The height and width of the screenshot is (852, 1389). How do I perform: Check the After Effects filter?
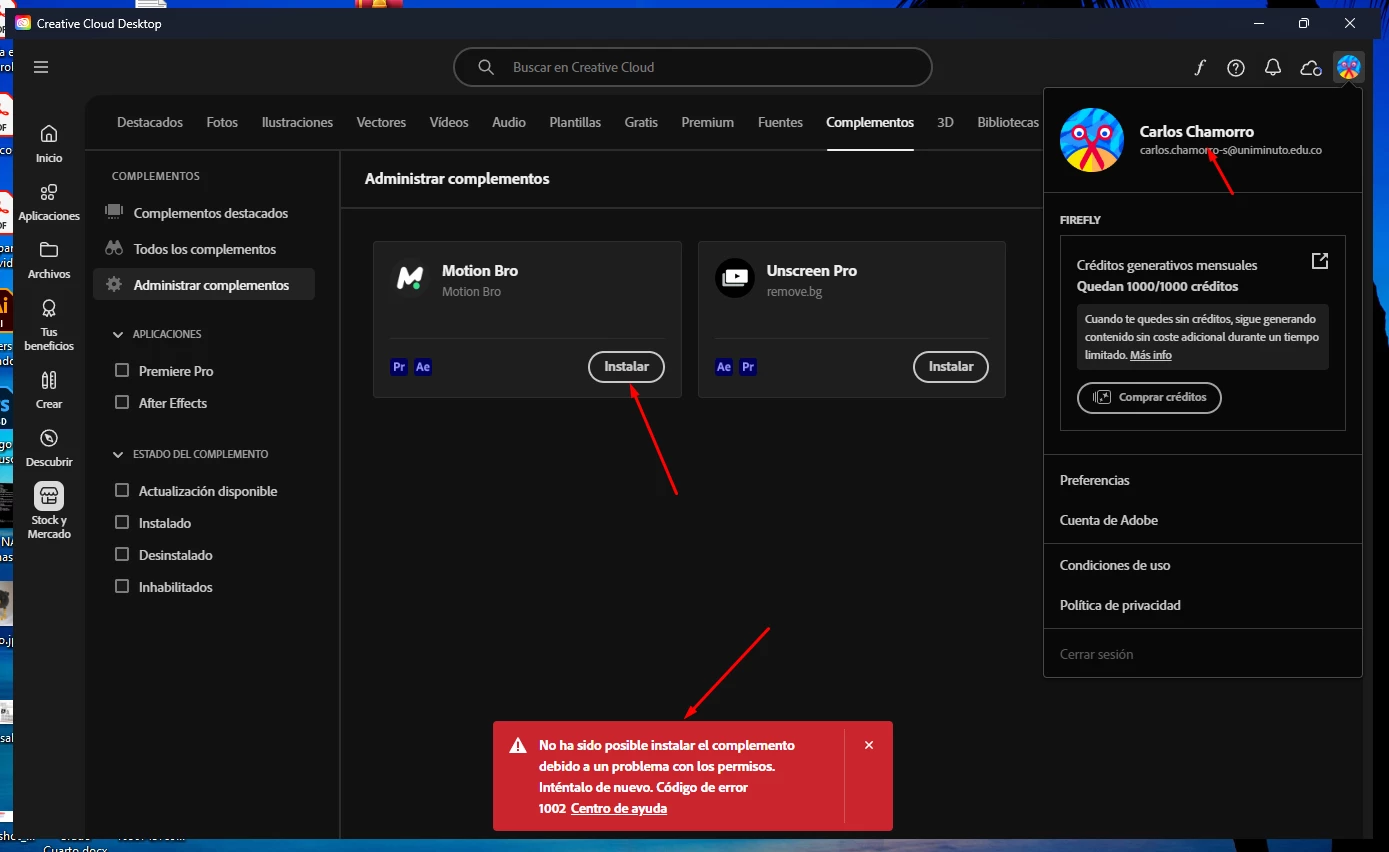tap(122, 403)
